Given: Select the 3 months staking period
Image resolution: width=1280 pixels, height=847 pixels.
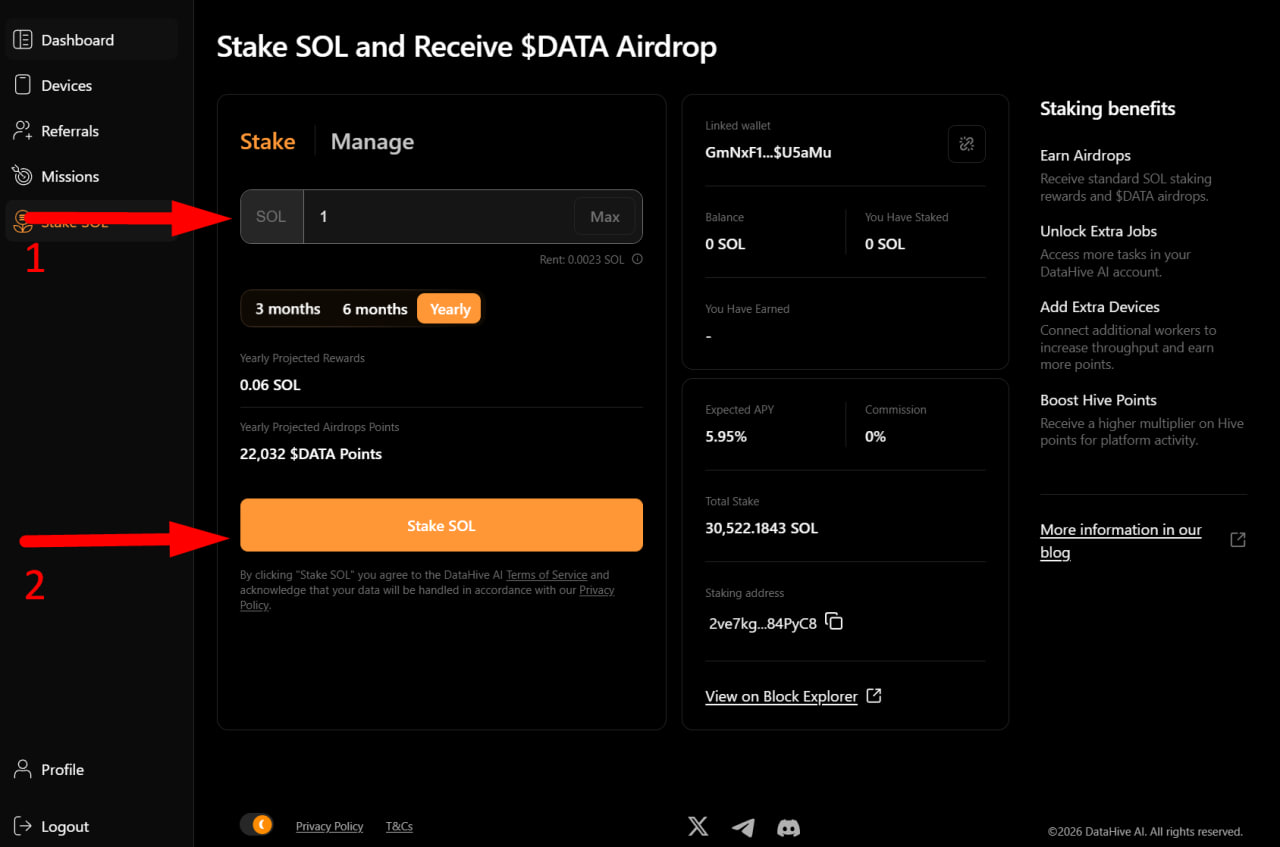Looking at the screenshot, I should (288, 309).
